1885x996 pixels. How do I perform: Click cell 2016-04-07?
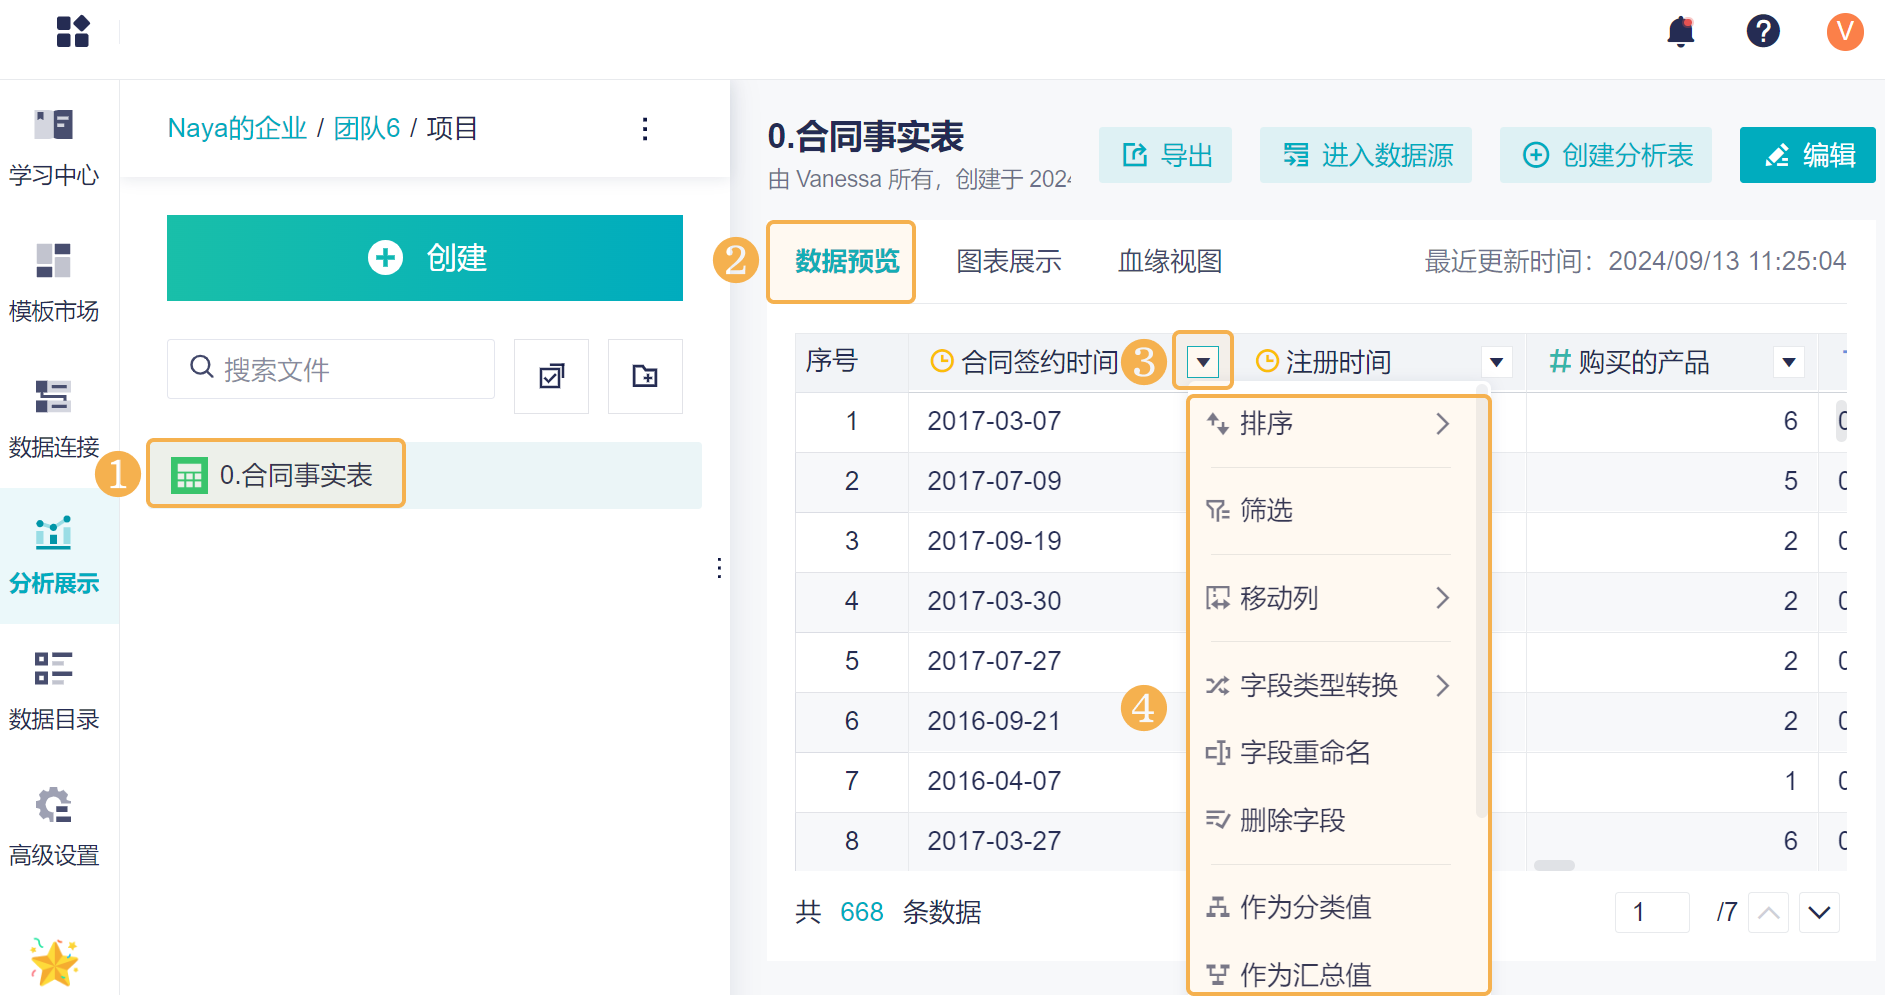tap(994, 781)
